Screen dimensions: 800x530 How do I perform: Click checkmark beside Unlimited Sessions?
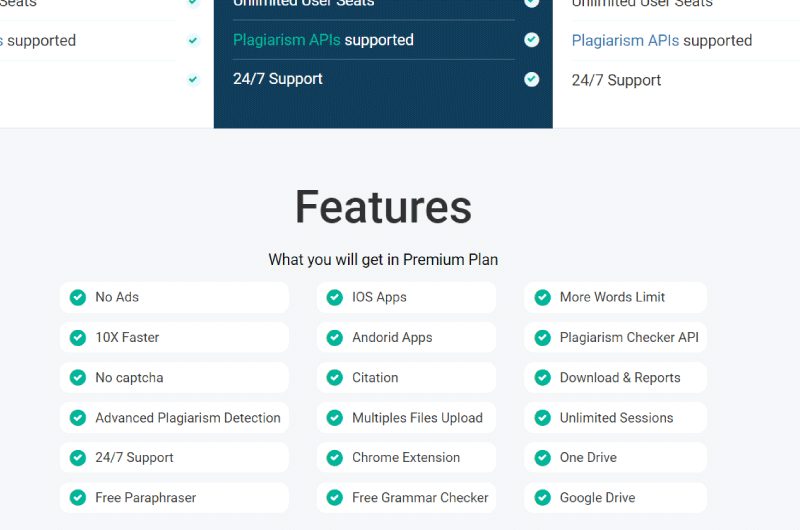(x=543, y=418)
